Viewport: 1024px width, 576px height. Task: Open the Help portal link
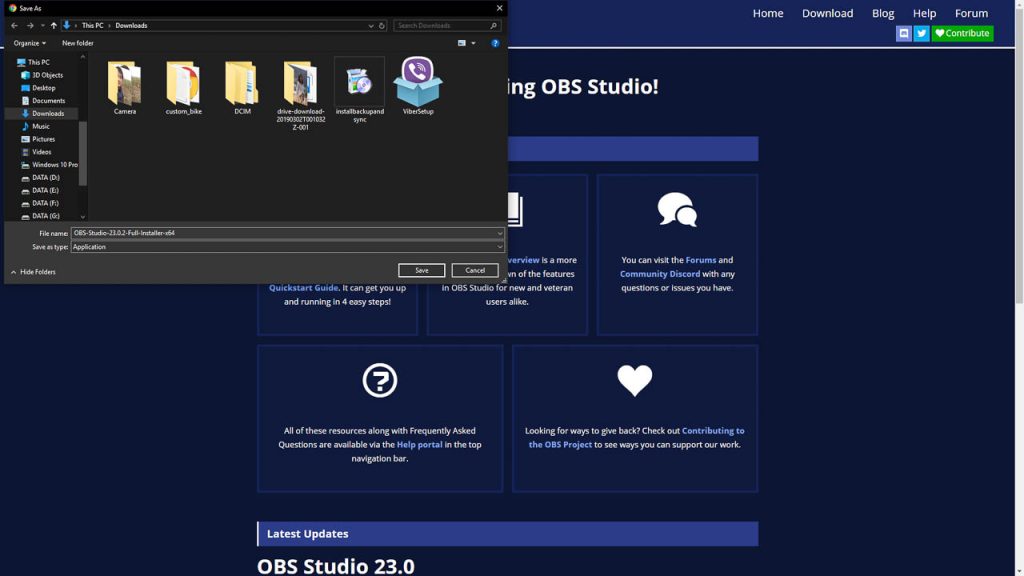(x=419, y=445)
